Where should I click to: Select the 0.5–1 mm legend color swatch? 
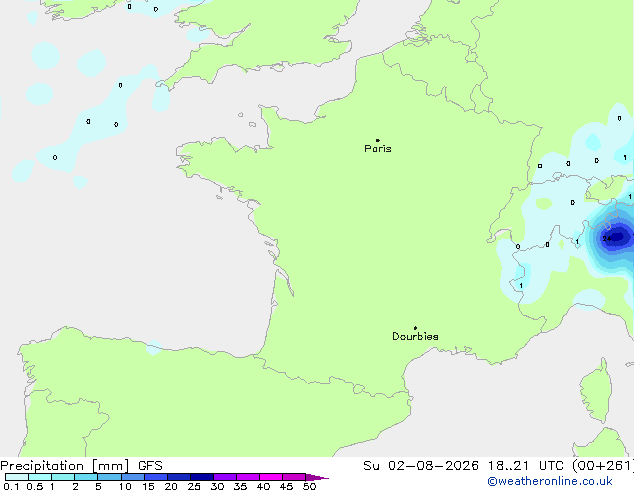click(x=40, y=477)
